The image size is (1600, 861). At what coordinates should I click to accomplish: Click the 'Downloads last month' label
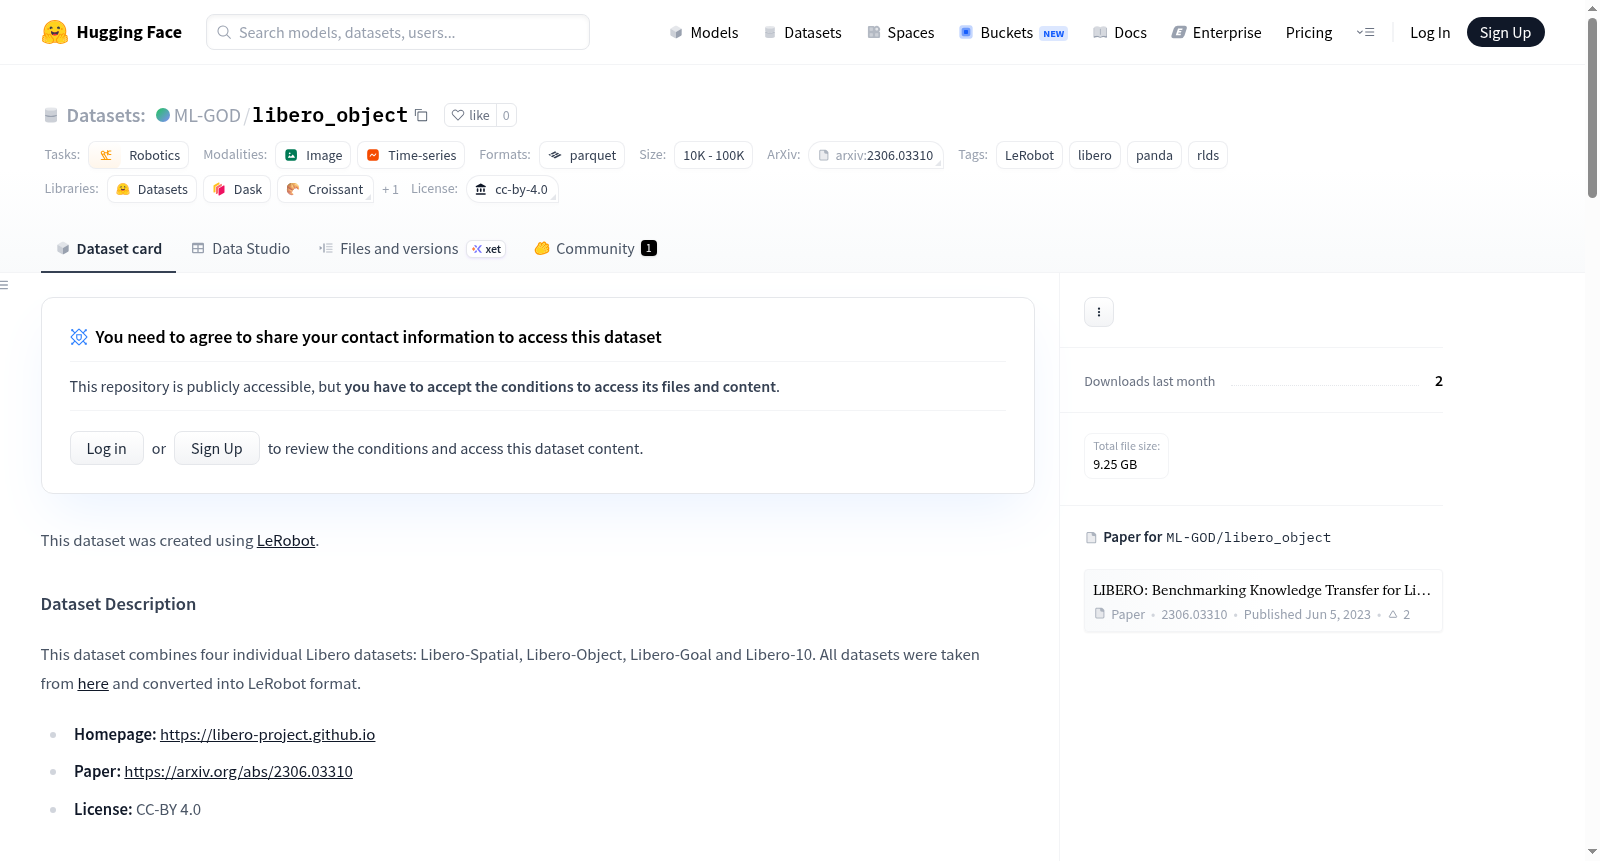(x=1150, y=381)
